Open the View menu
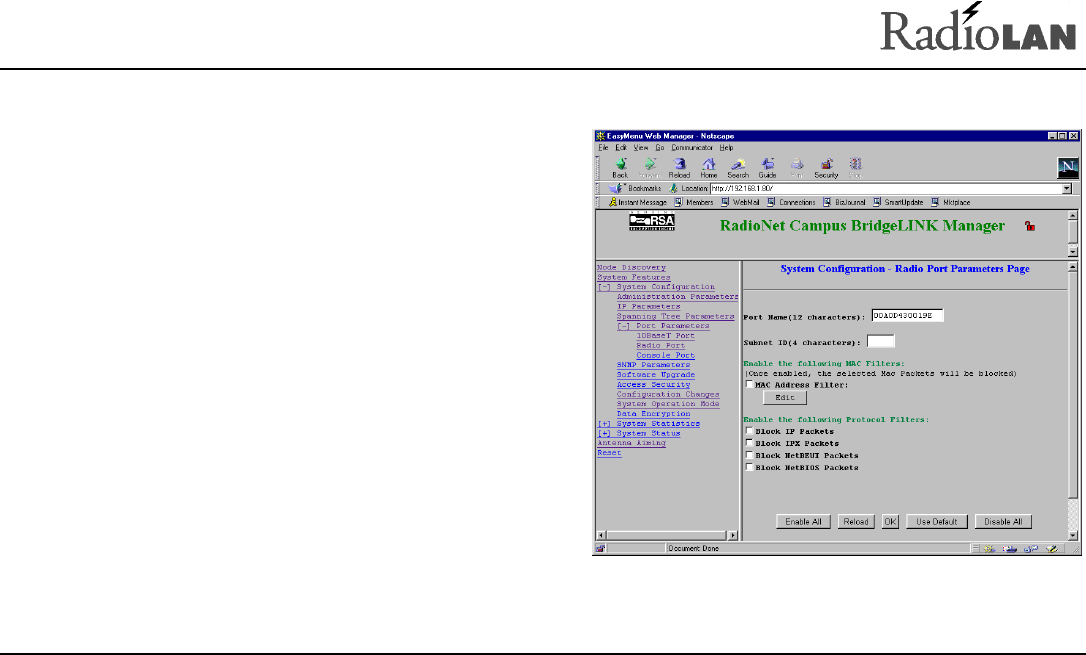1086x655 pixels. (x=637, y=147)
